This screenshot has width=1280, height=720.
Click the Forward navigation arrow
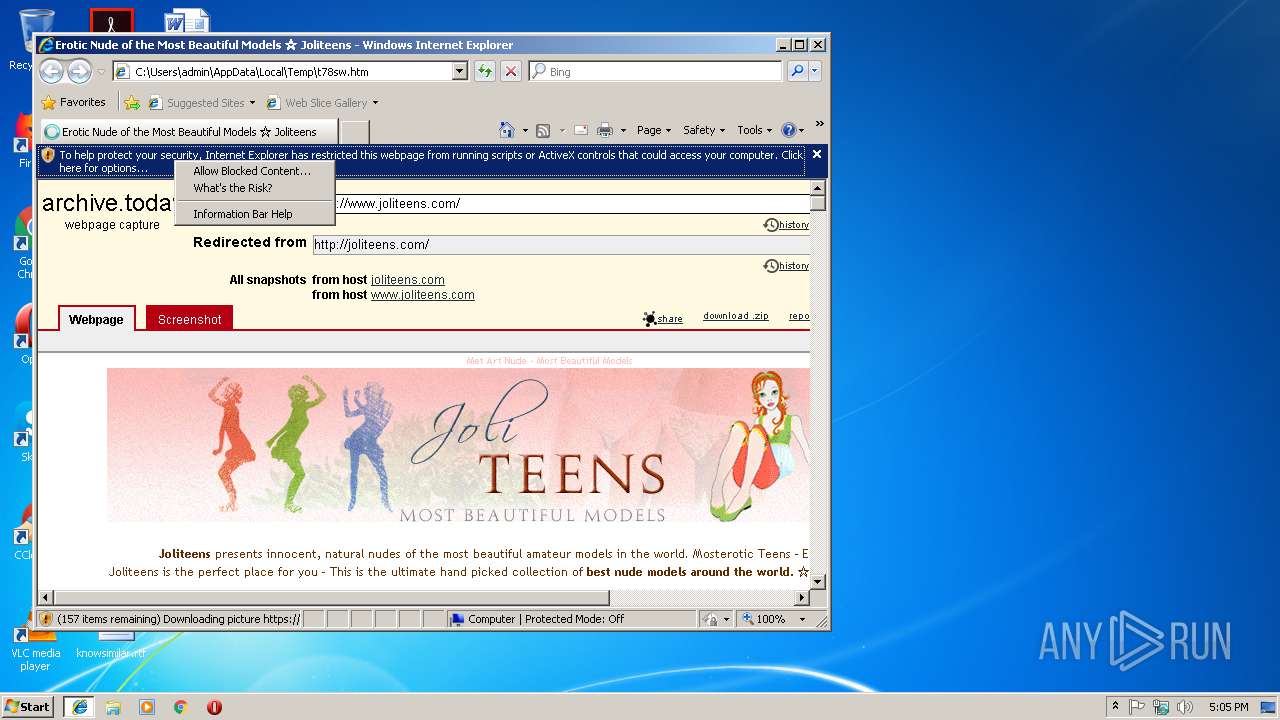click(x=79, y=71)
